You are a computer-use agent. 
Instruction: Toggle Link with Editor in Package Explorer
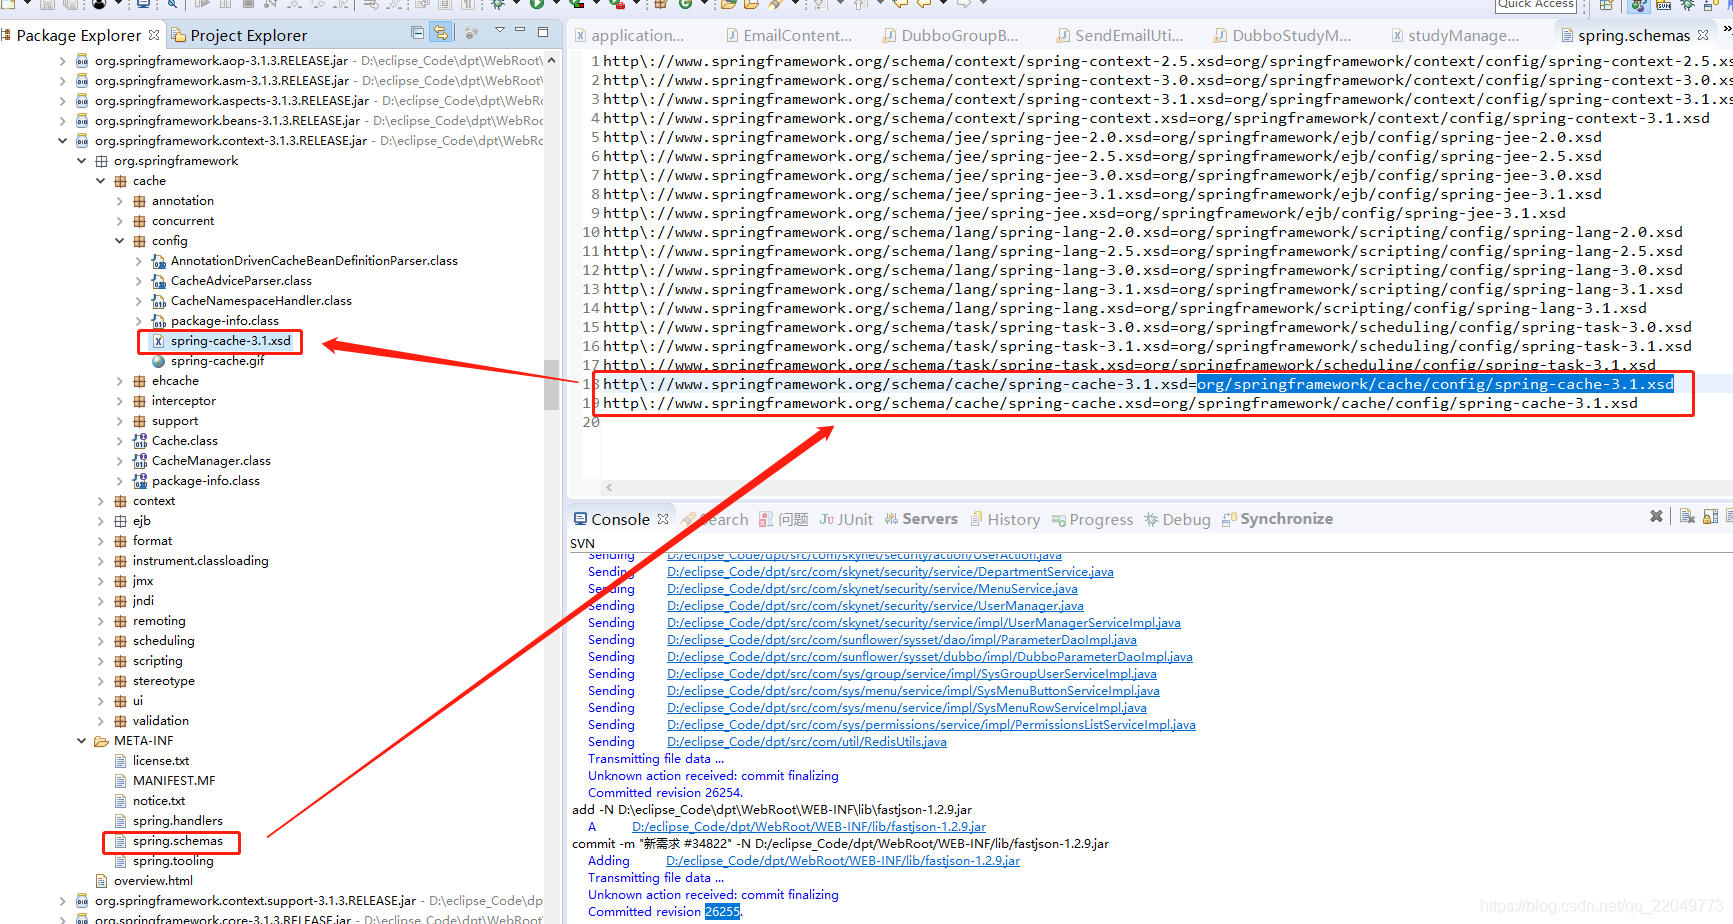coord(440,34)
